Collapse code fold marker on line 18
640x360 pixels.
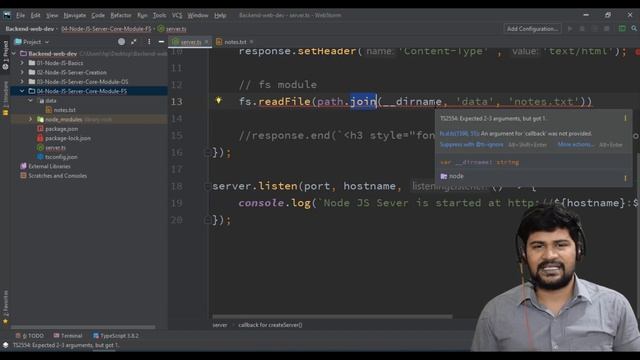(x=207, y=186)
